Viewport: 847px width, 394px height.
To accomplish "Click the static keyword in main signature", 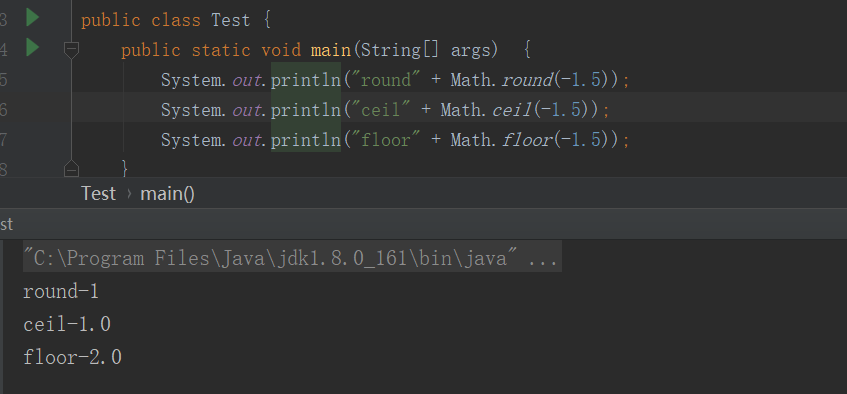I will click(x=221, y=50).
